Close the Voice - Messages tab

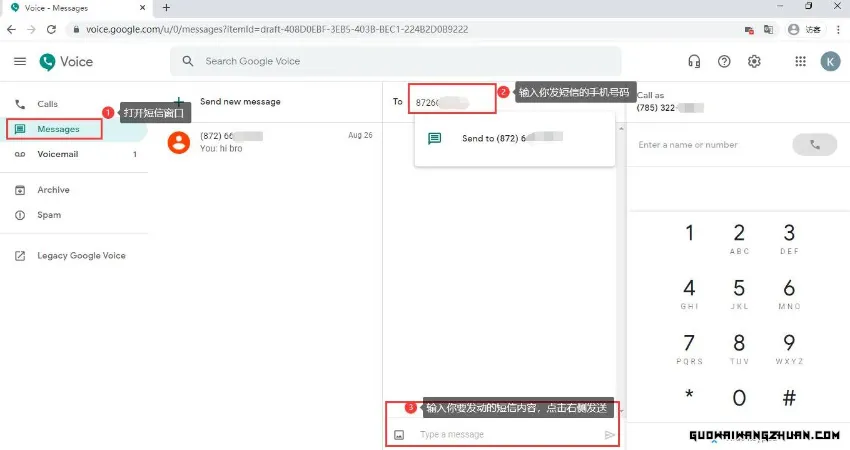(x=143, y=8)
